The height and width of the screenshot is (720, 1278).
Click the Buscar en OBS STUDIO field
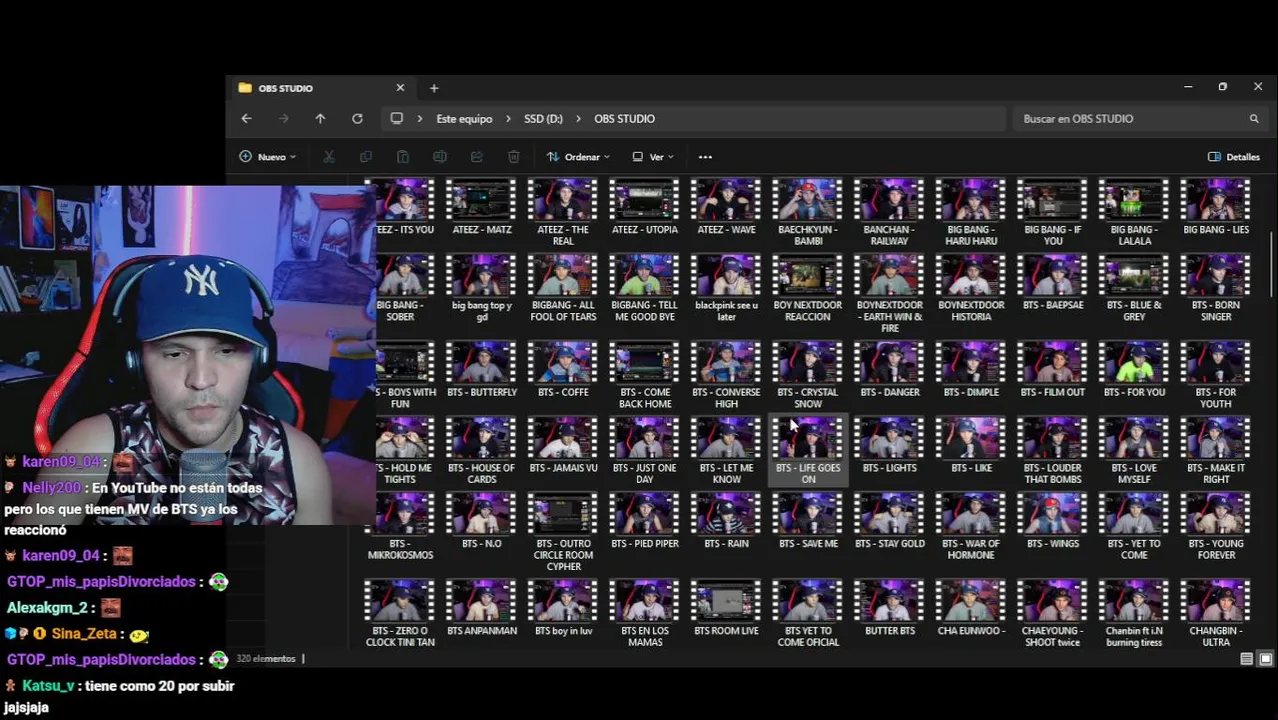pyautogui.click(x=1138, y=118)
